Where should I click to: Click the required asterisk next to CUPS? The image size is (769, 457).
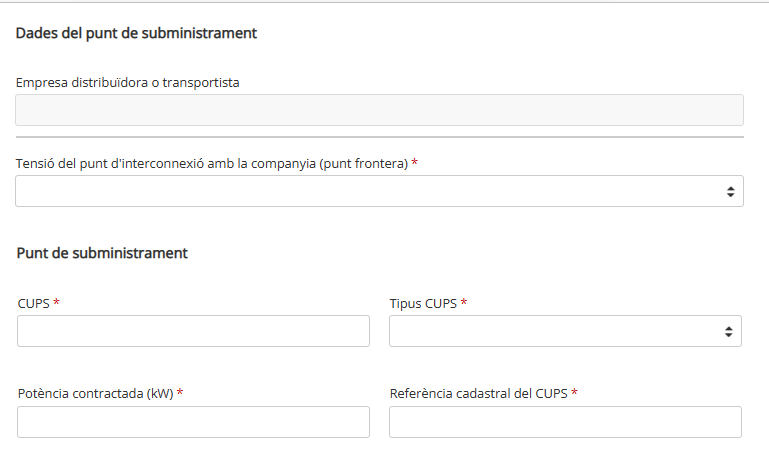pyautogui.click(x=56, y=302)
